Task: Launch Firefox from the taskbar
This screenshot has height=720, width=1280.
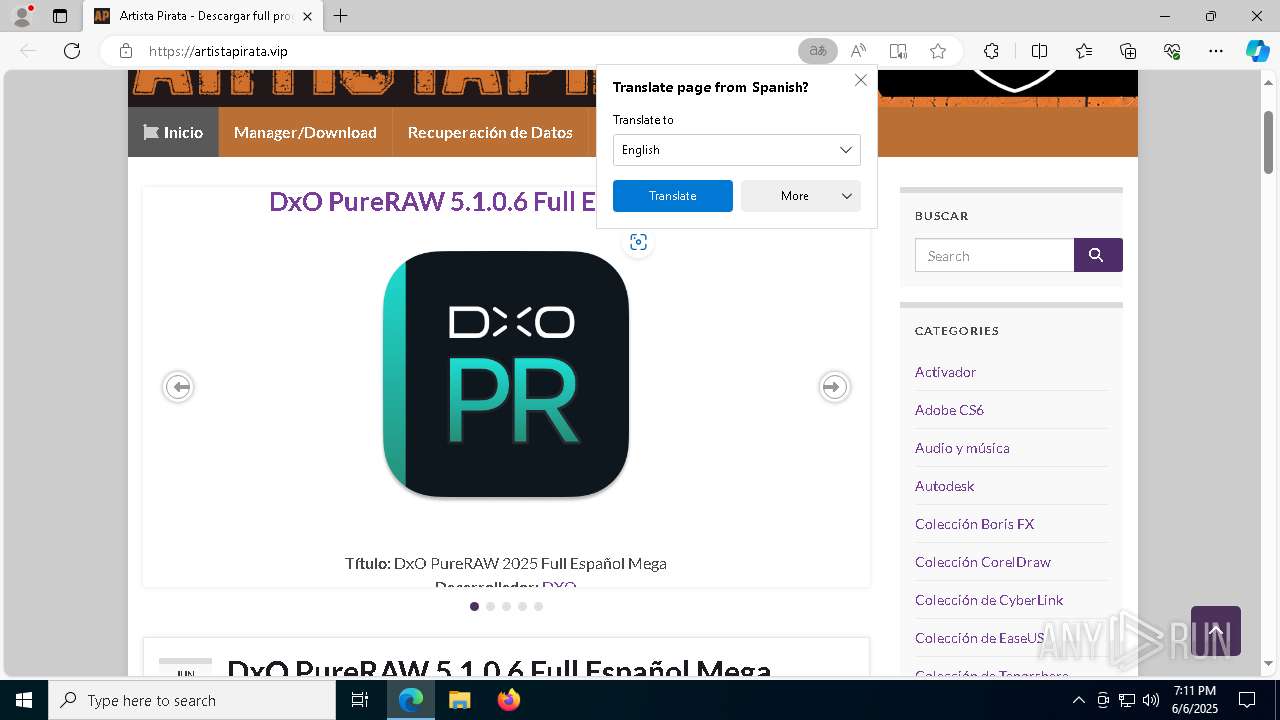Action: 508,700
